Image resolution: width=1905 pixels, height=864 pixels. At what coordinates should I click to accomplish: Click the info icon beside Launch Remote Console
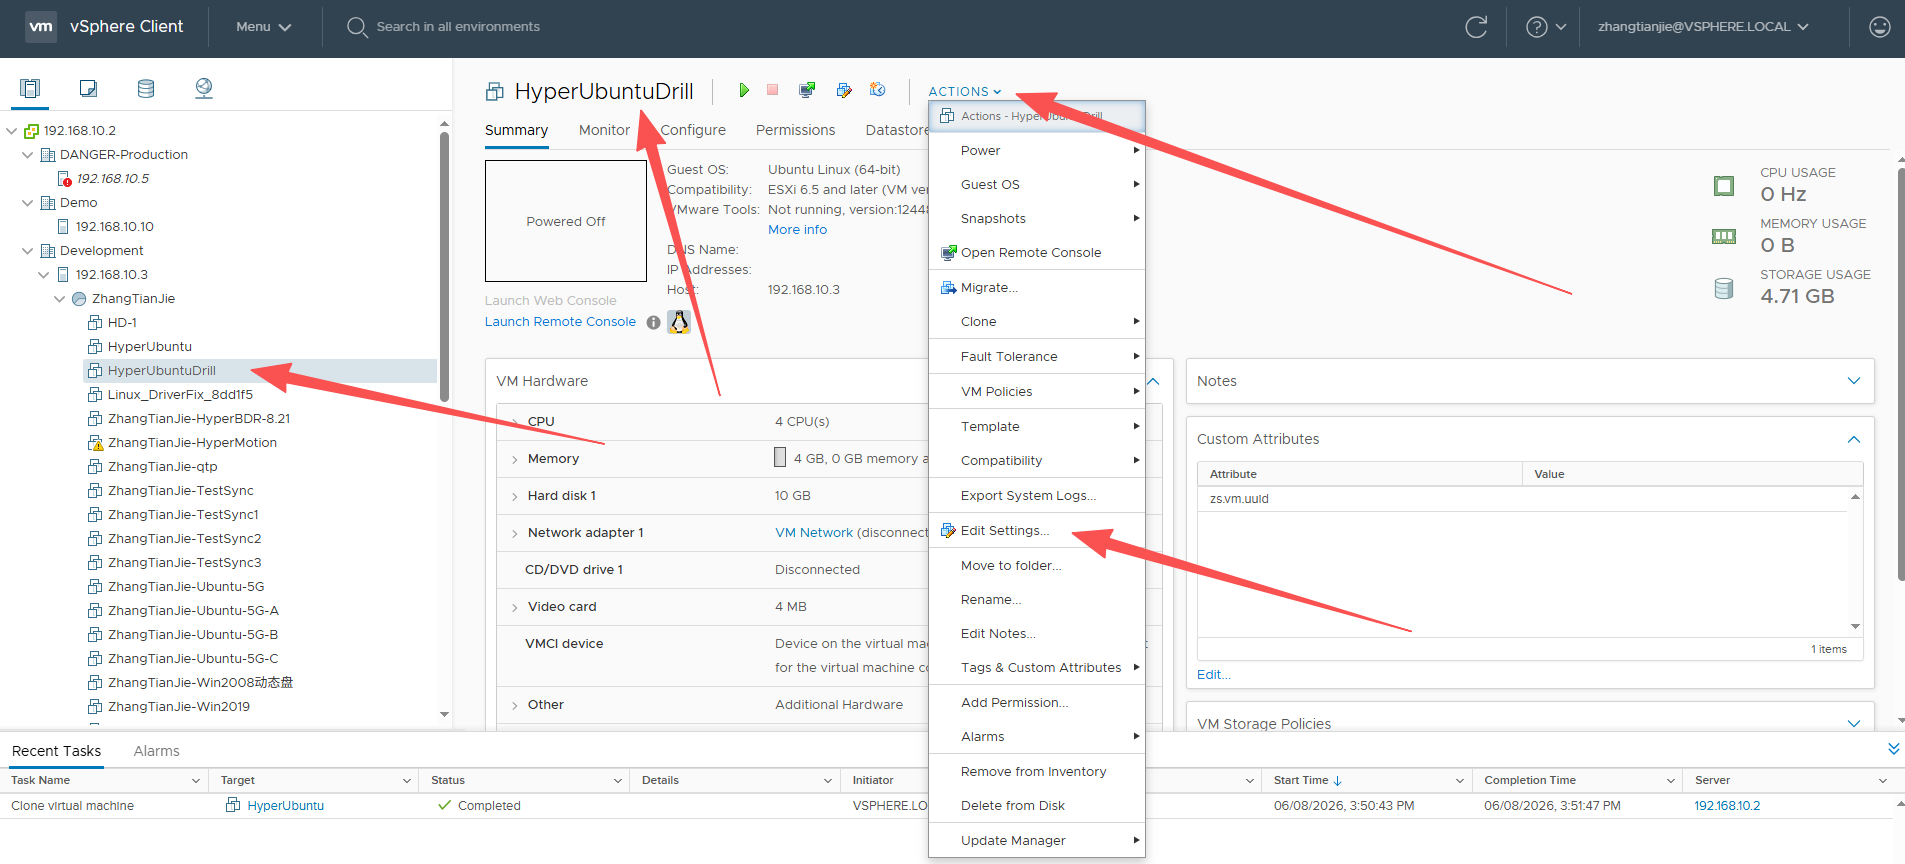tap(653, 322)
